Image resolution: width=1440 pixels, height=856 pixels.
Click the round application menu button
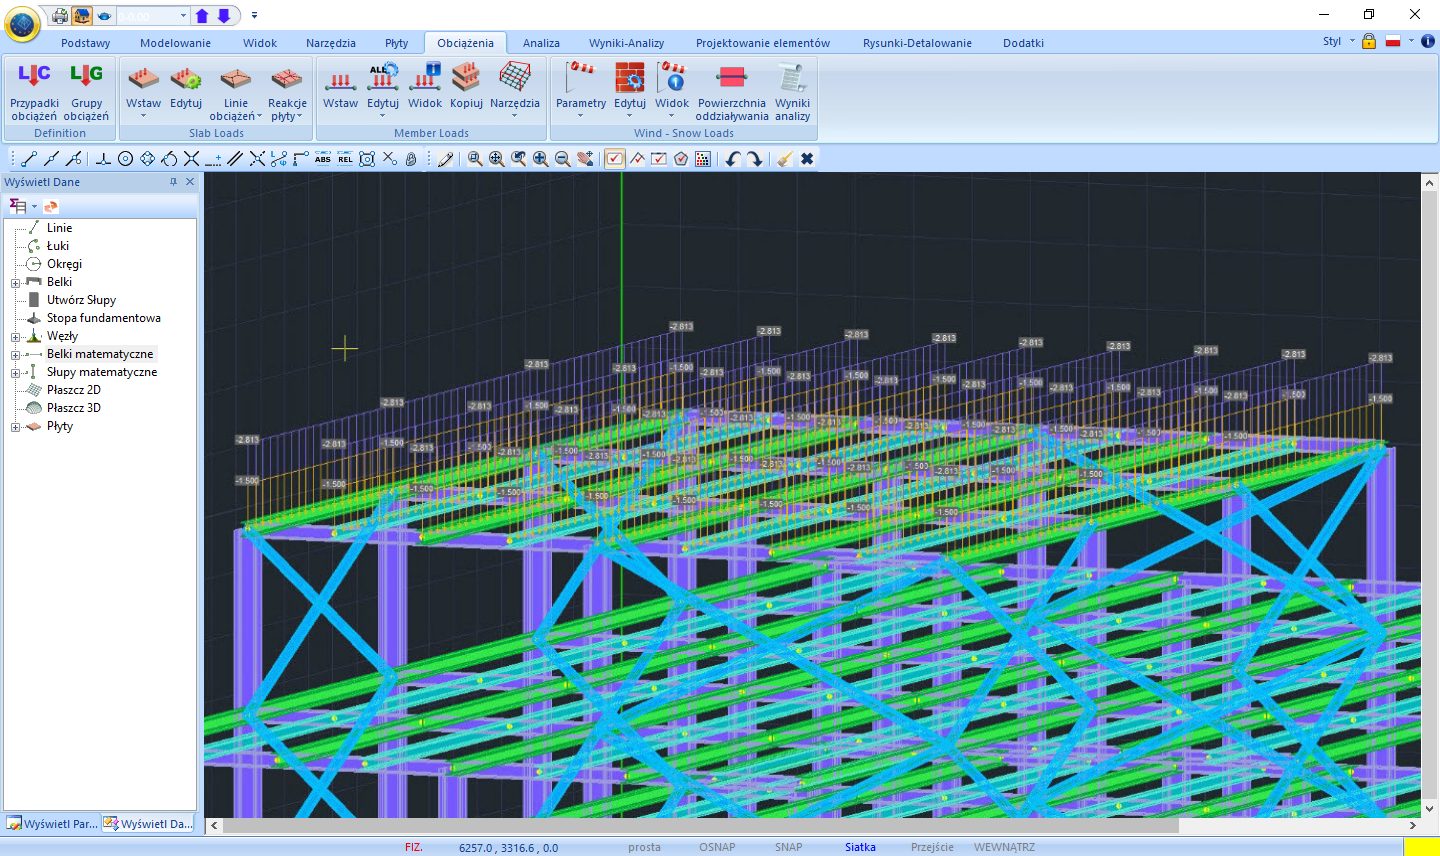click(x=22, y=24)
